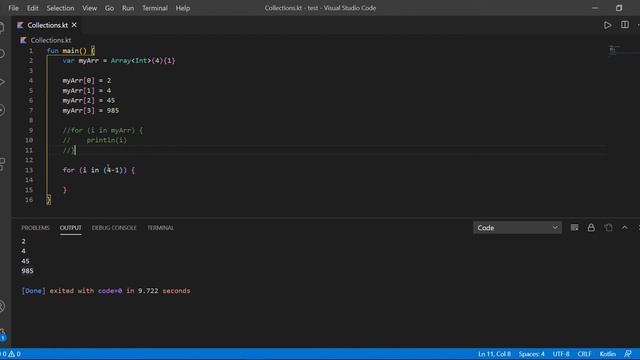Open the Run menu
The height and width of the screenshot is (360, 640).
tap(128, 8)
